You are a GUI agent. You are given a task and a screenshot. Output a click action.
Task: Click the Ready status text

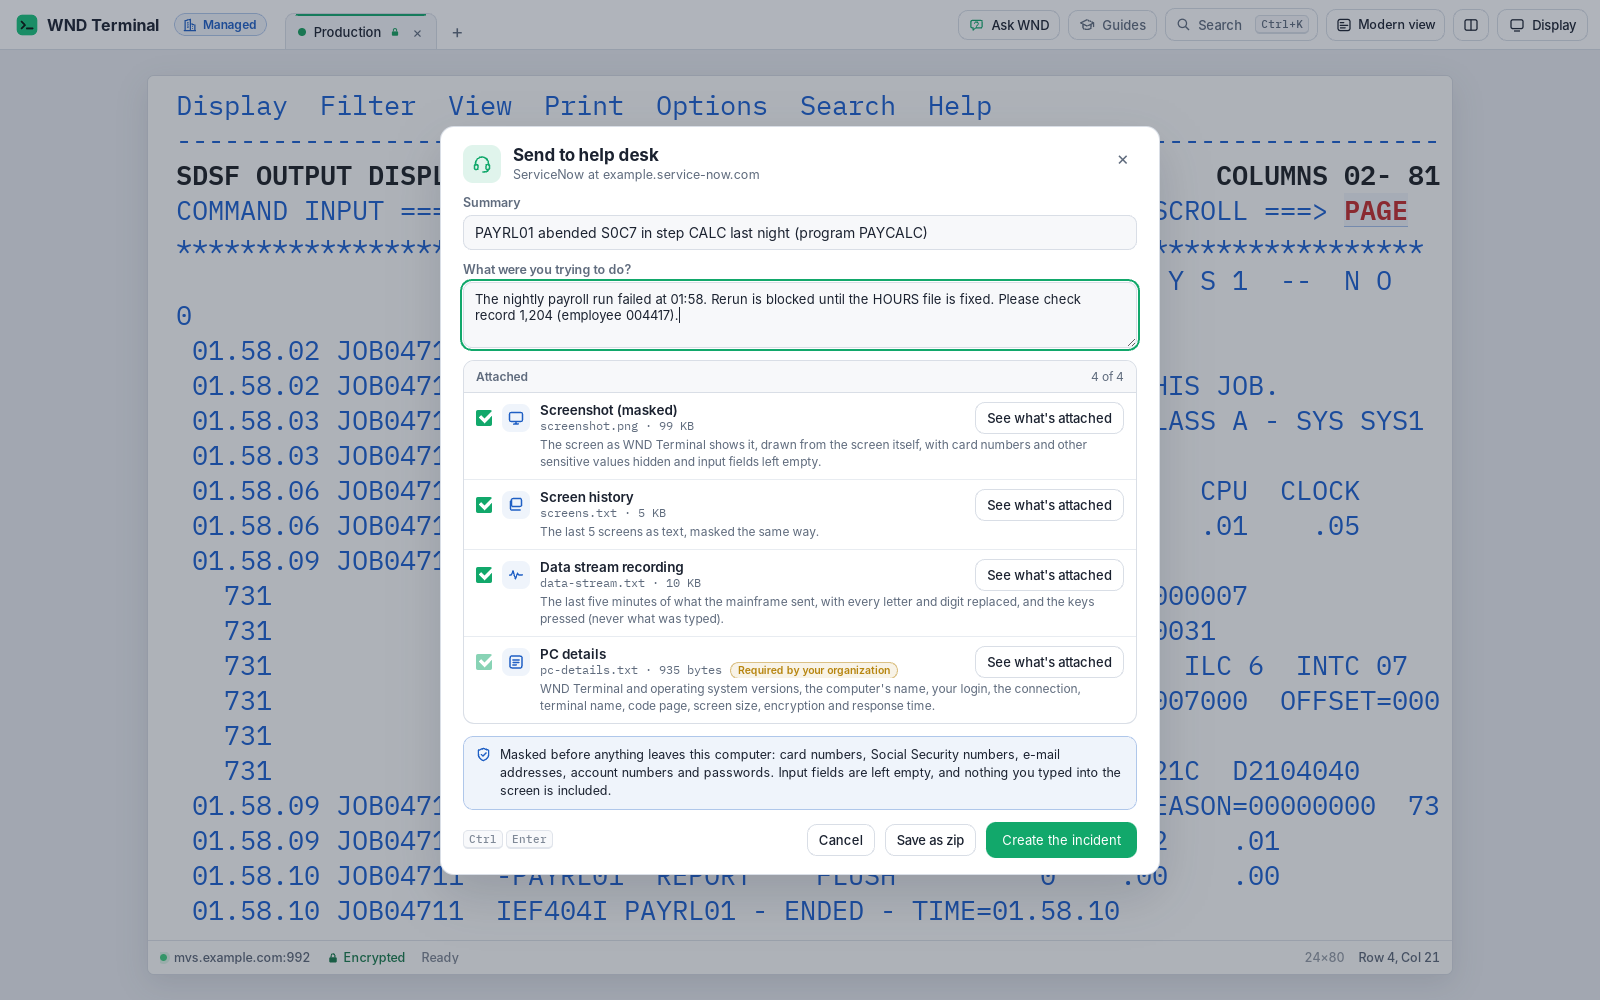[x=440, y=958]
